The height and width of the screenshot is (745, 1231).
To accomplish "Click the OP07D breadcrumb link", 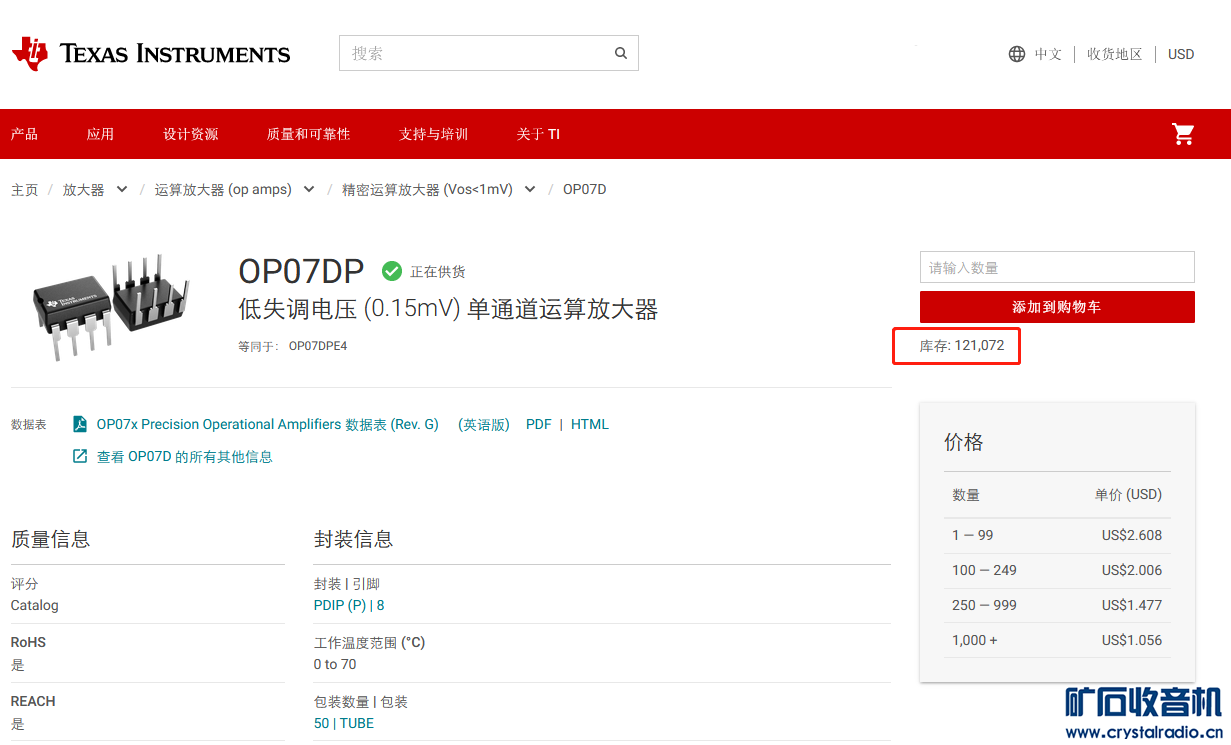I will (x=585, y=189).
